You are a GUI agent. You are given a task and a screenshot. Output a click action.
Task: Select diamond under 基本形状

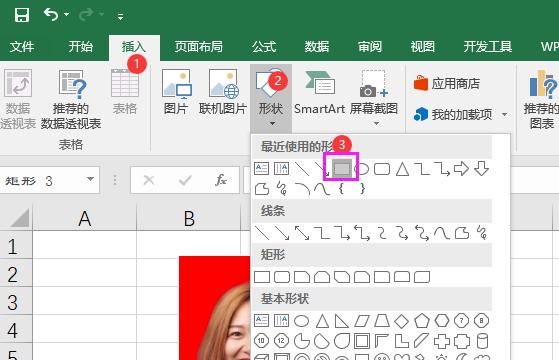tap(401, 321)
